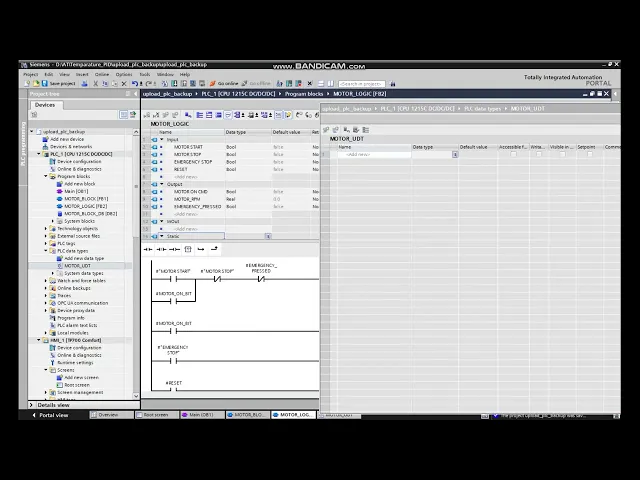Click project tree scrollbar down arrow

[136, 396]
